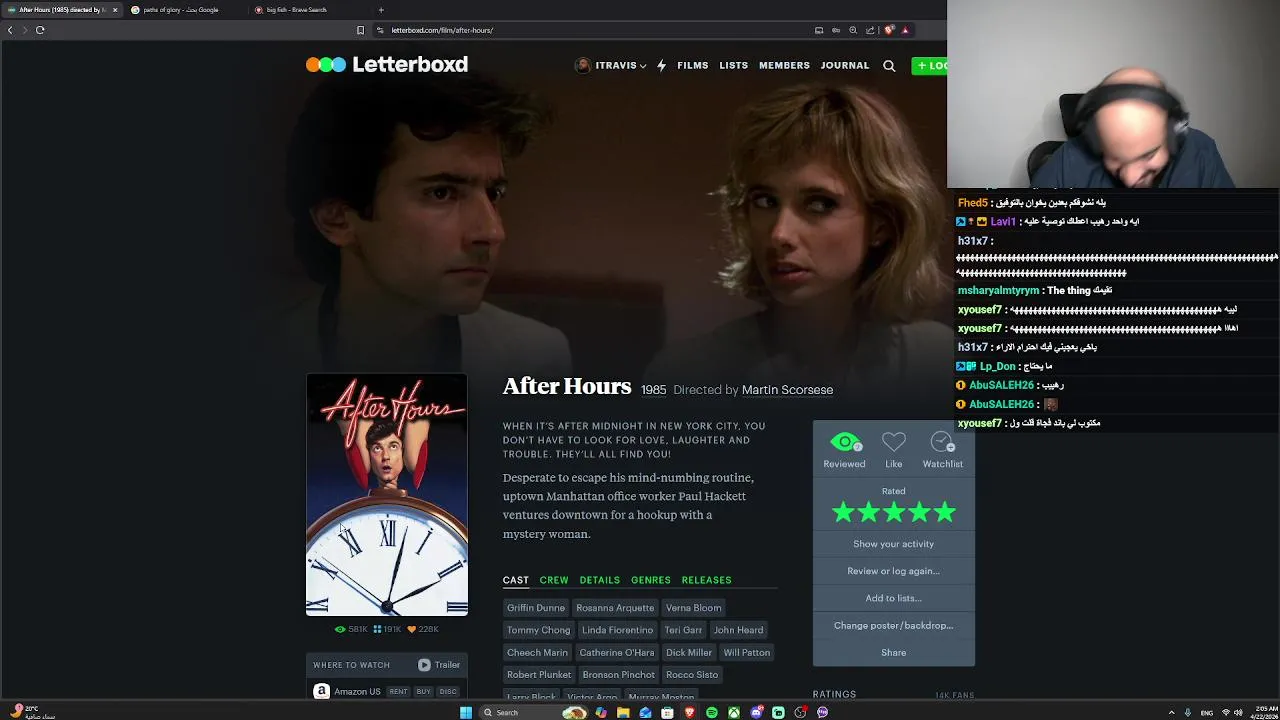This screenshot has width=1280, height=720.
Task: Click the lightning bolt activity icon
Action: point(661,65)
